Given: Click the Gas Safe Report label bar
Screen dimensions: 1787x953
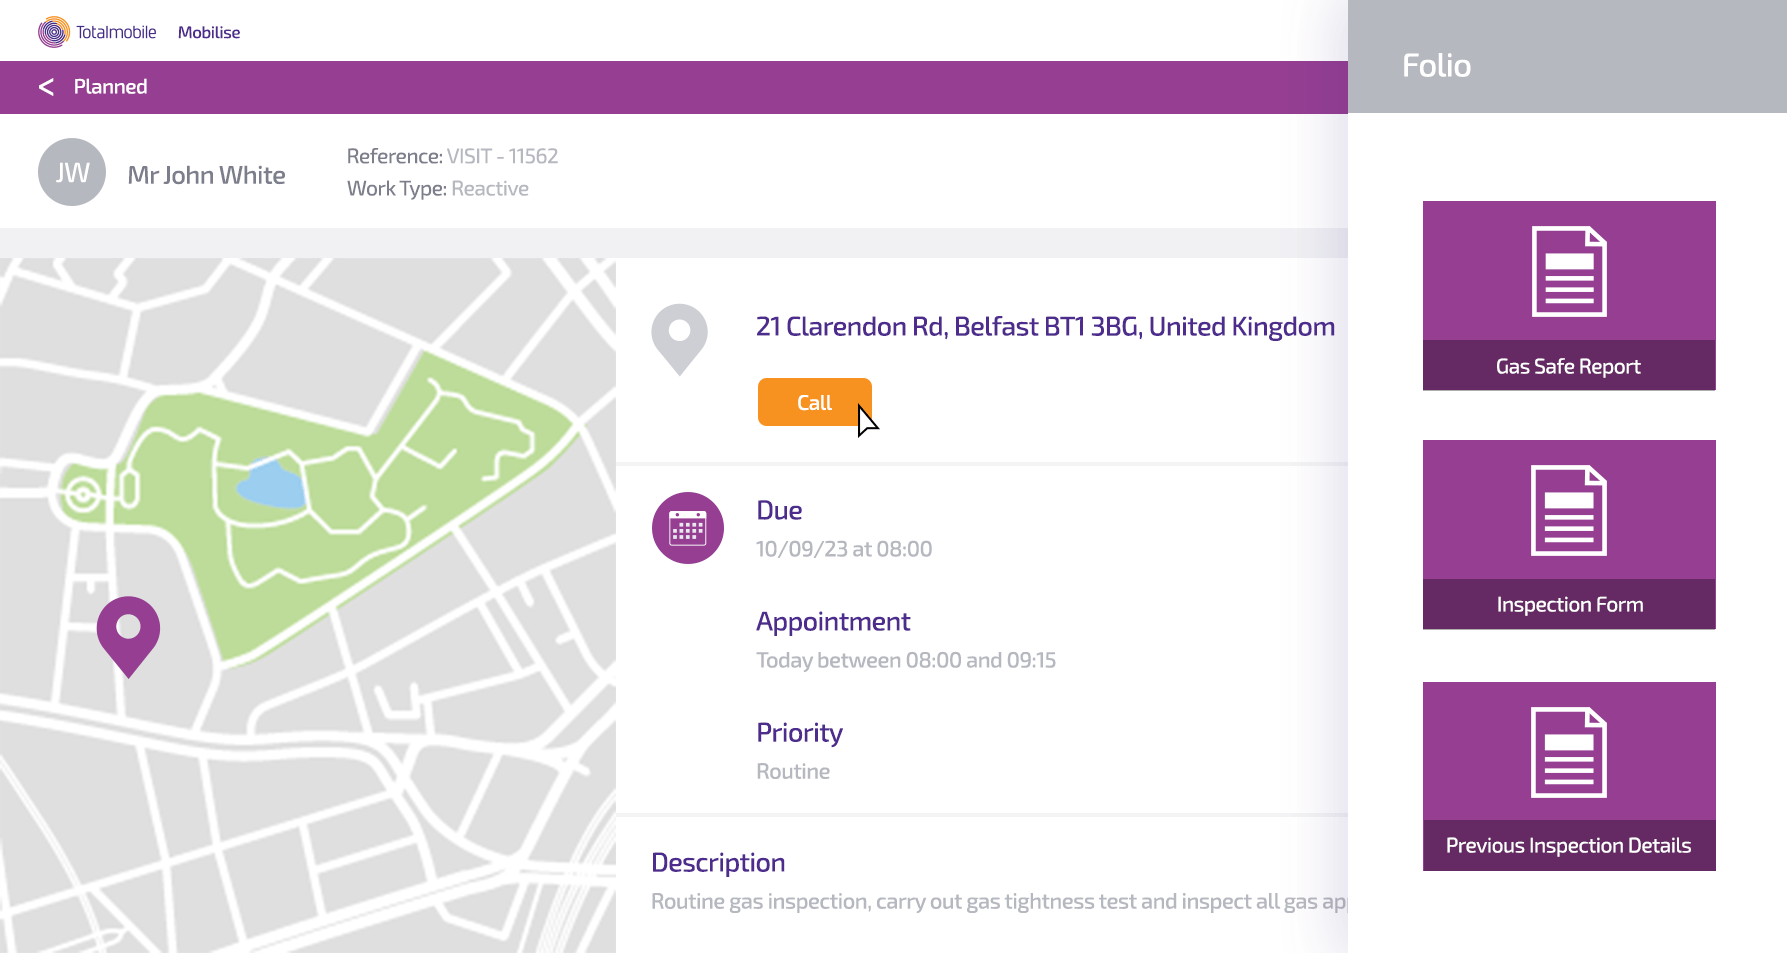Looking at the screenshot, I should pyautogui.click(x=1569, y=366).
